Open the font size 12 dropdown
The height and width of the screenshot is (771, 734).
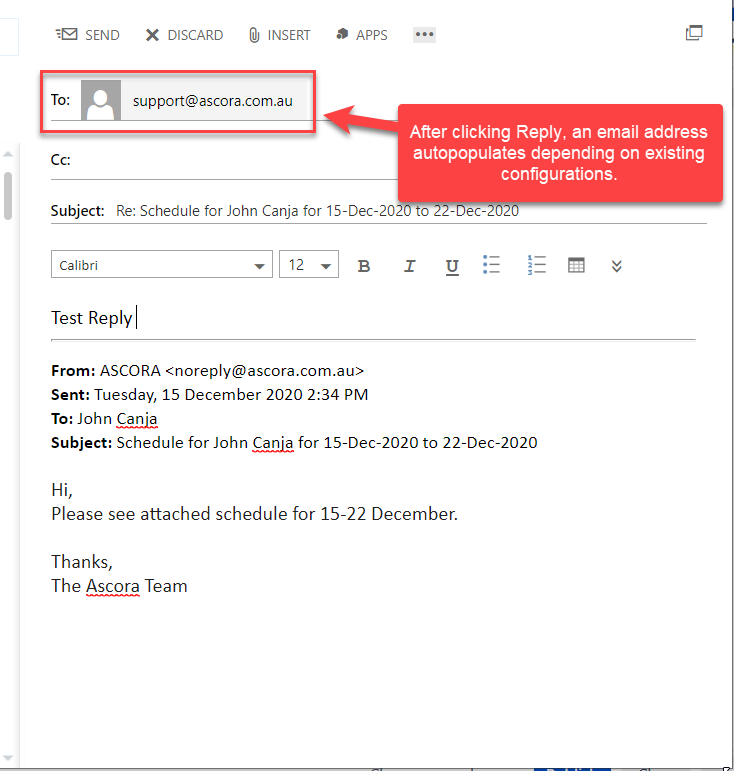309,265
